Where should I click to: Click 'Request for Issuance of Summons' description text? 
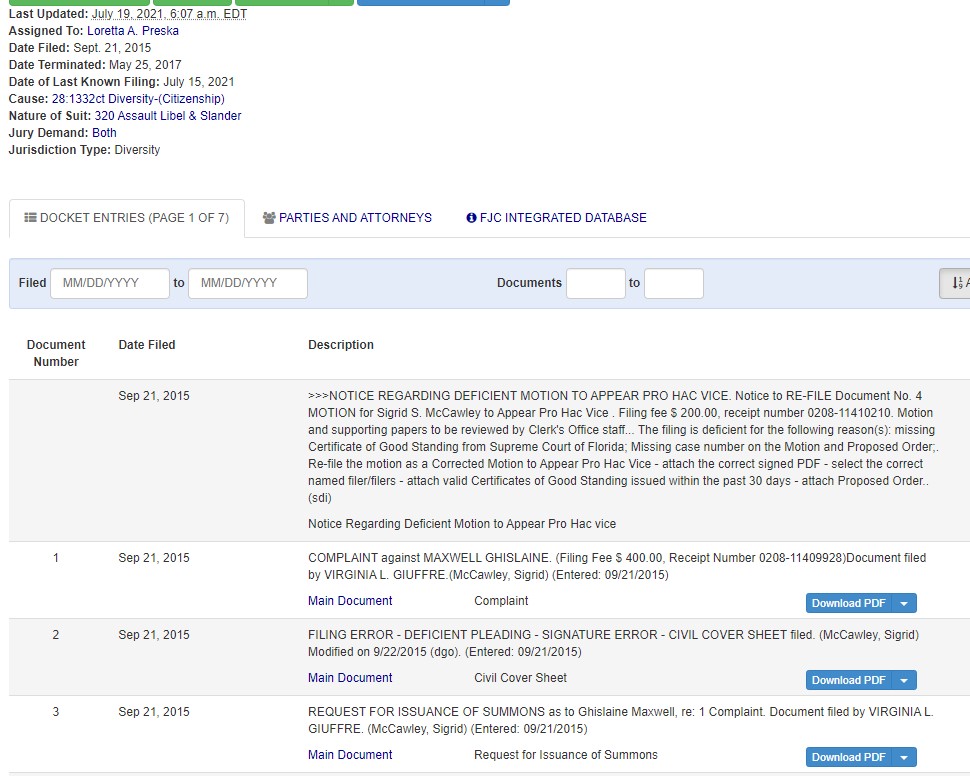[x=565, y=755]
